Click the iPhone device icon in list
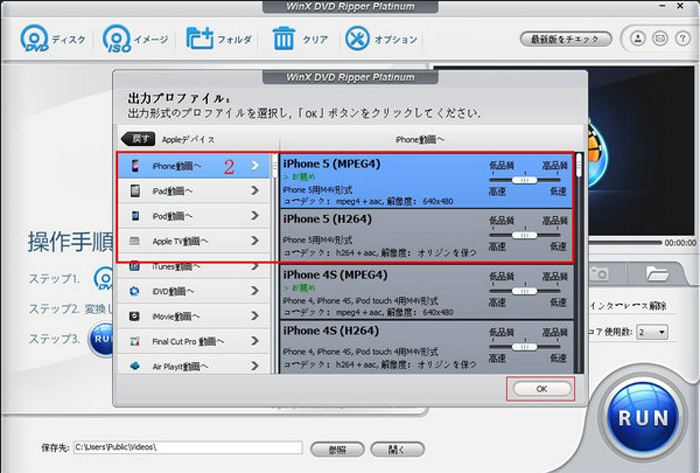Screen dimensions: 700x473 (135, 166)
